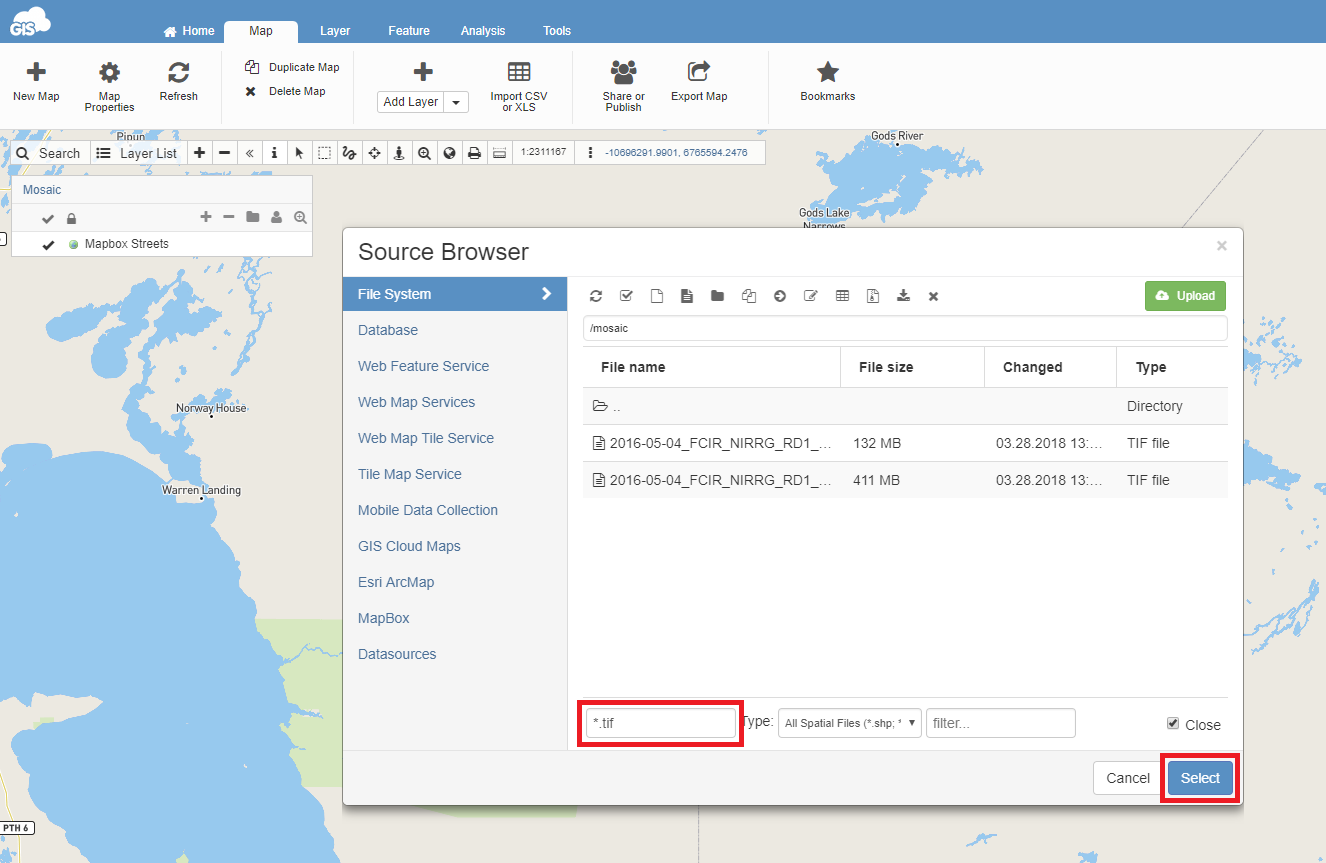Open Bookmarks star icon

pos(828,72)
